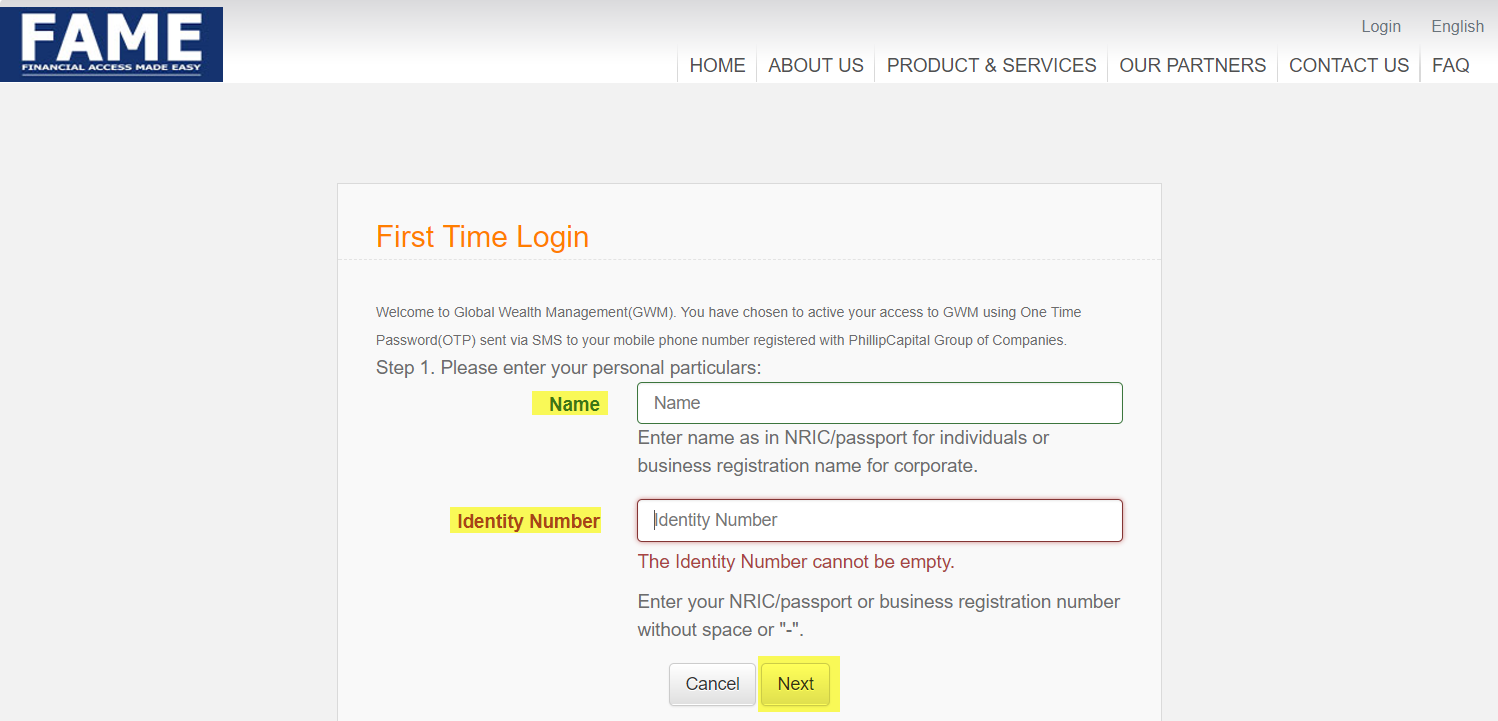Click the Step 1 personal particulars text
The width and height of the screenshot is (1498, 721).
pyautogui.click(x=568, y=368)
